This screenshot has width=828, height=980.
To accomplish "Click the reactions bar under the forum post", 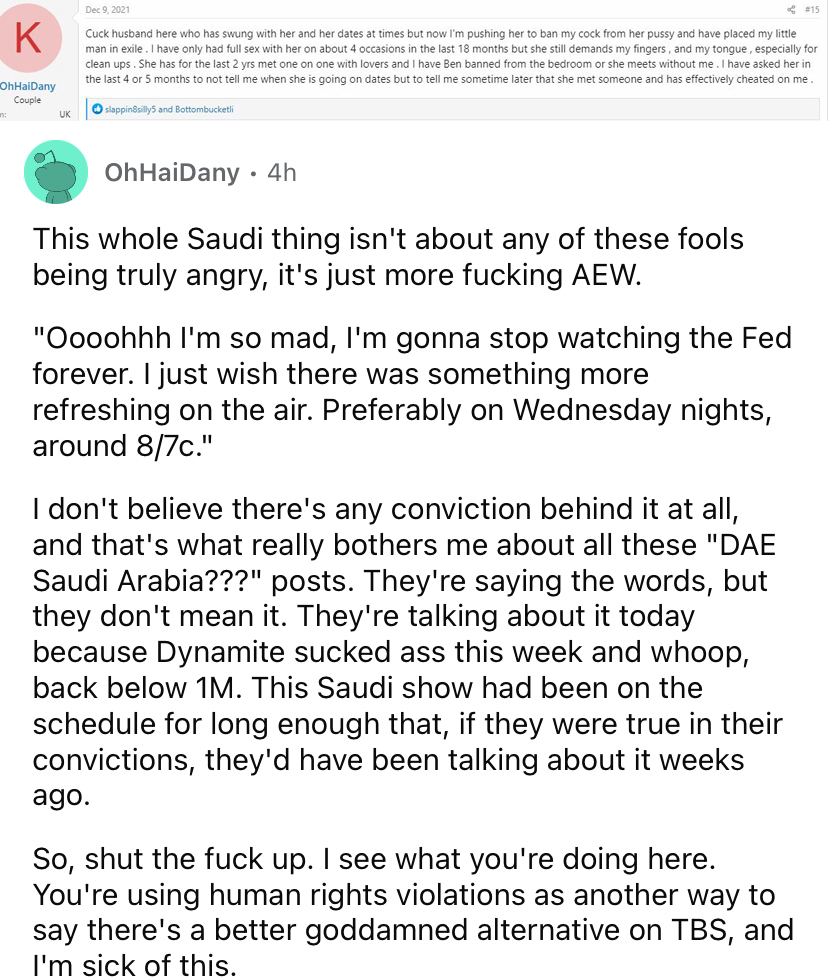I will [452, 109].
